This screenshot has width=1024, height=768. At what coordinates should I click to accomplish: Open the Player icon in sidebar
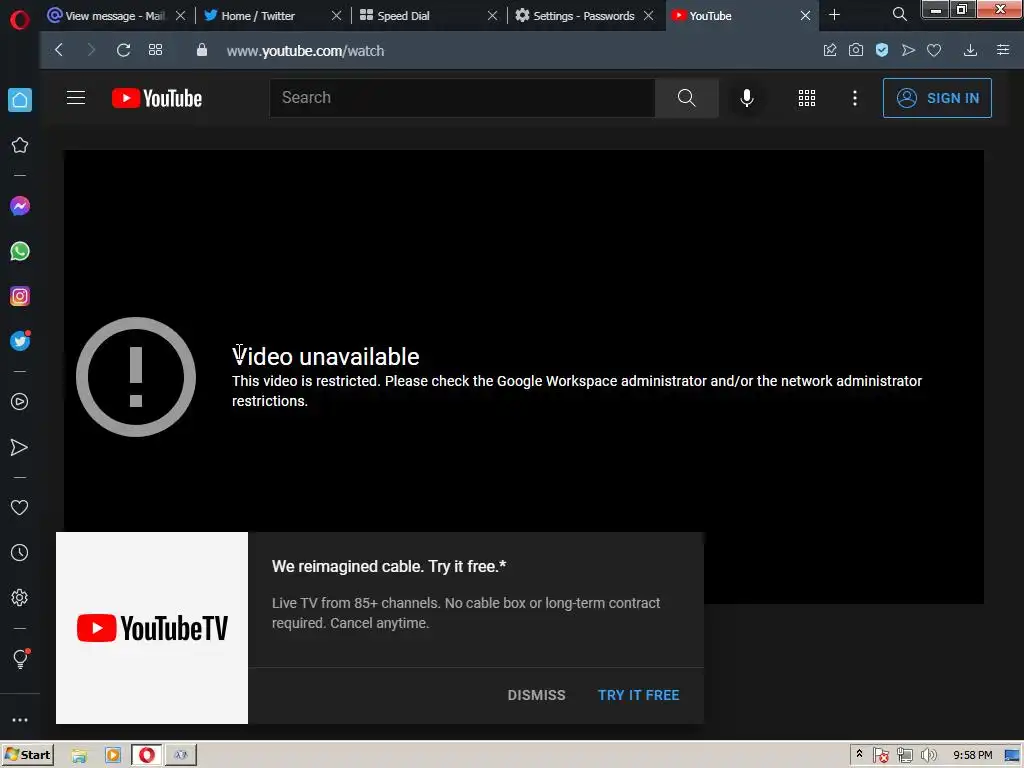[20, 401]
